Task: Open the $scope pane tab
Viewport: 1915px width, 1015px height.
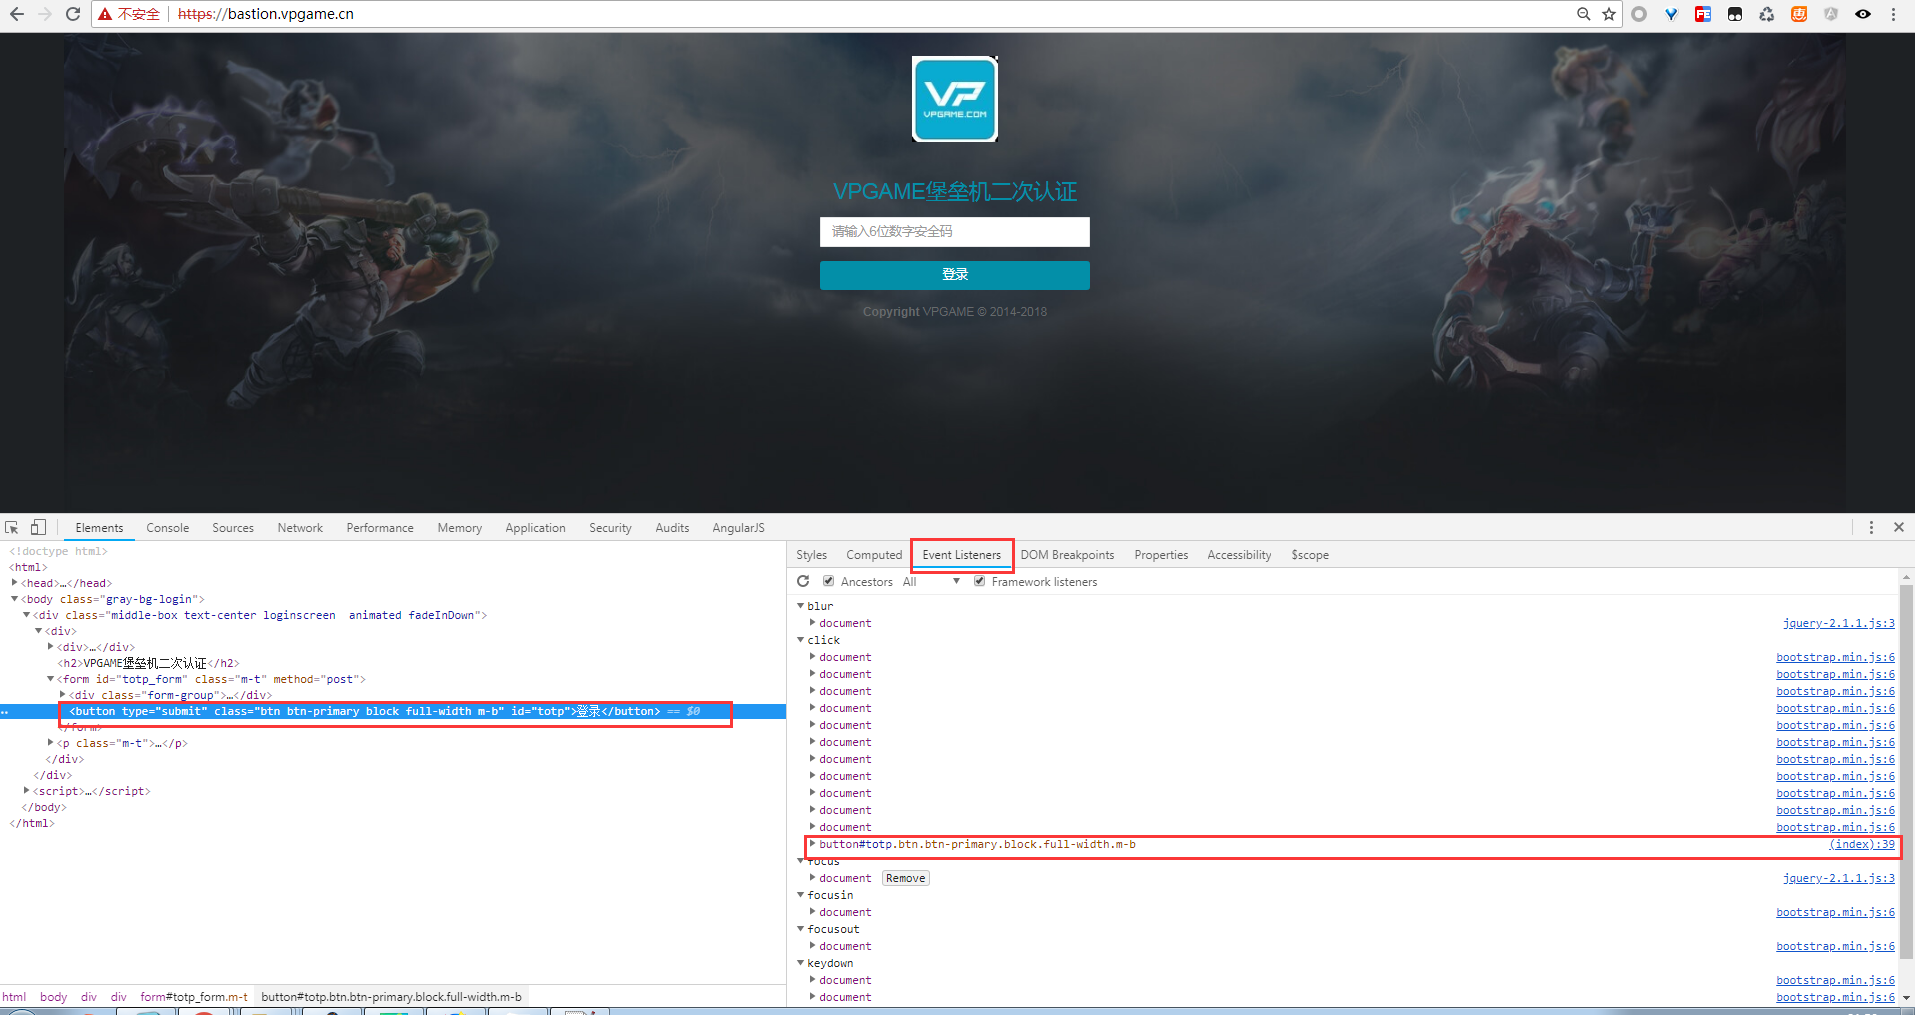Action: 1310,555
